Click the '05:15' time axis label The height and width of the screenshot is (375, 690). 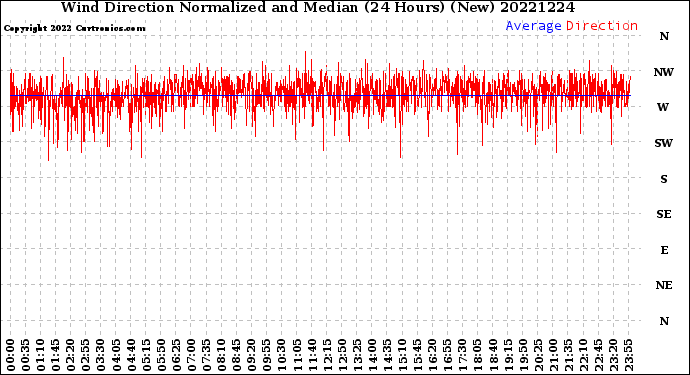[x=146, y=356]
